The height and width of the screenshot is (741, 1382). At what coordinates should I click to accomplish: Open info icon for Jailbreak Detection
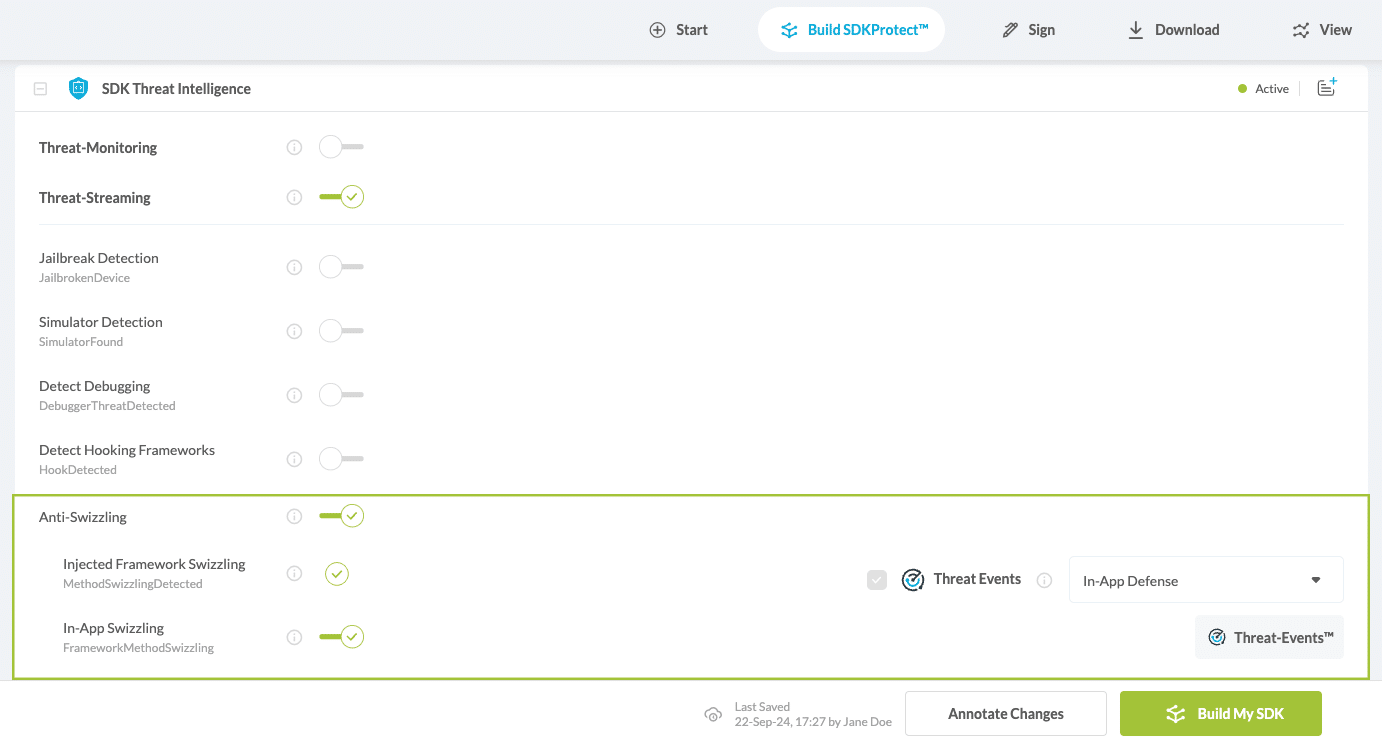pyautogui.click(x=294, y=268)
